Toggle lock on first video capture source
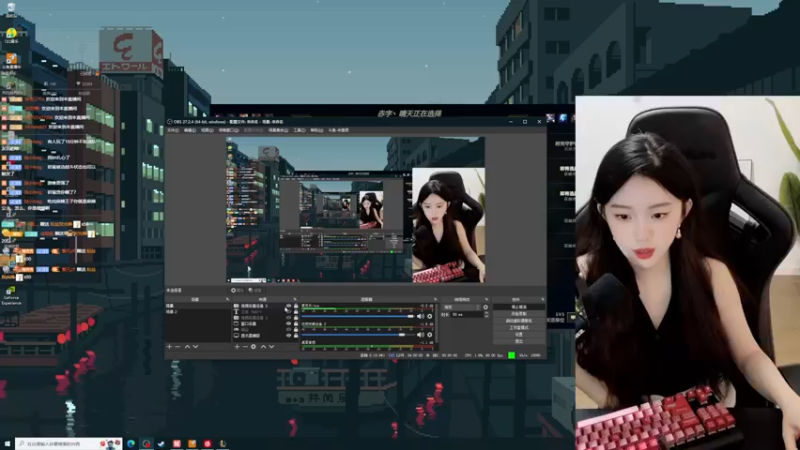This screenshot has height=450, width=800. point(296,306)
